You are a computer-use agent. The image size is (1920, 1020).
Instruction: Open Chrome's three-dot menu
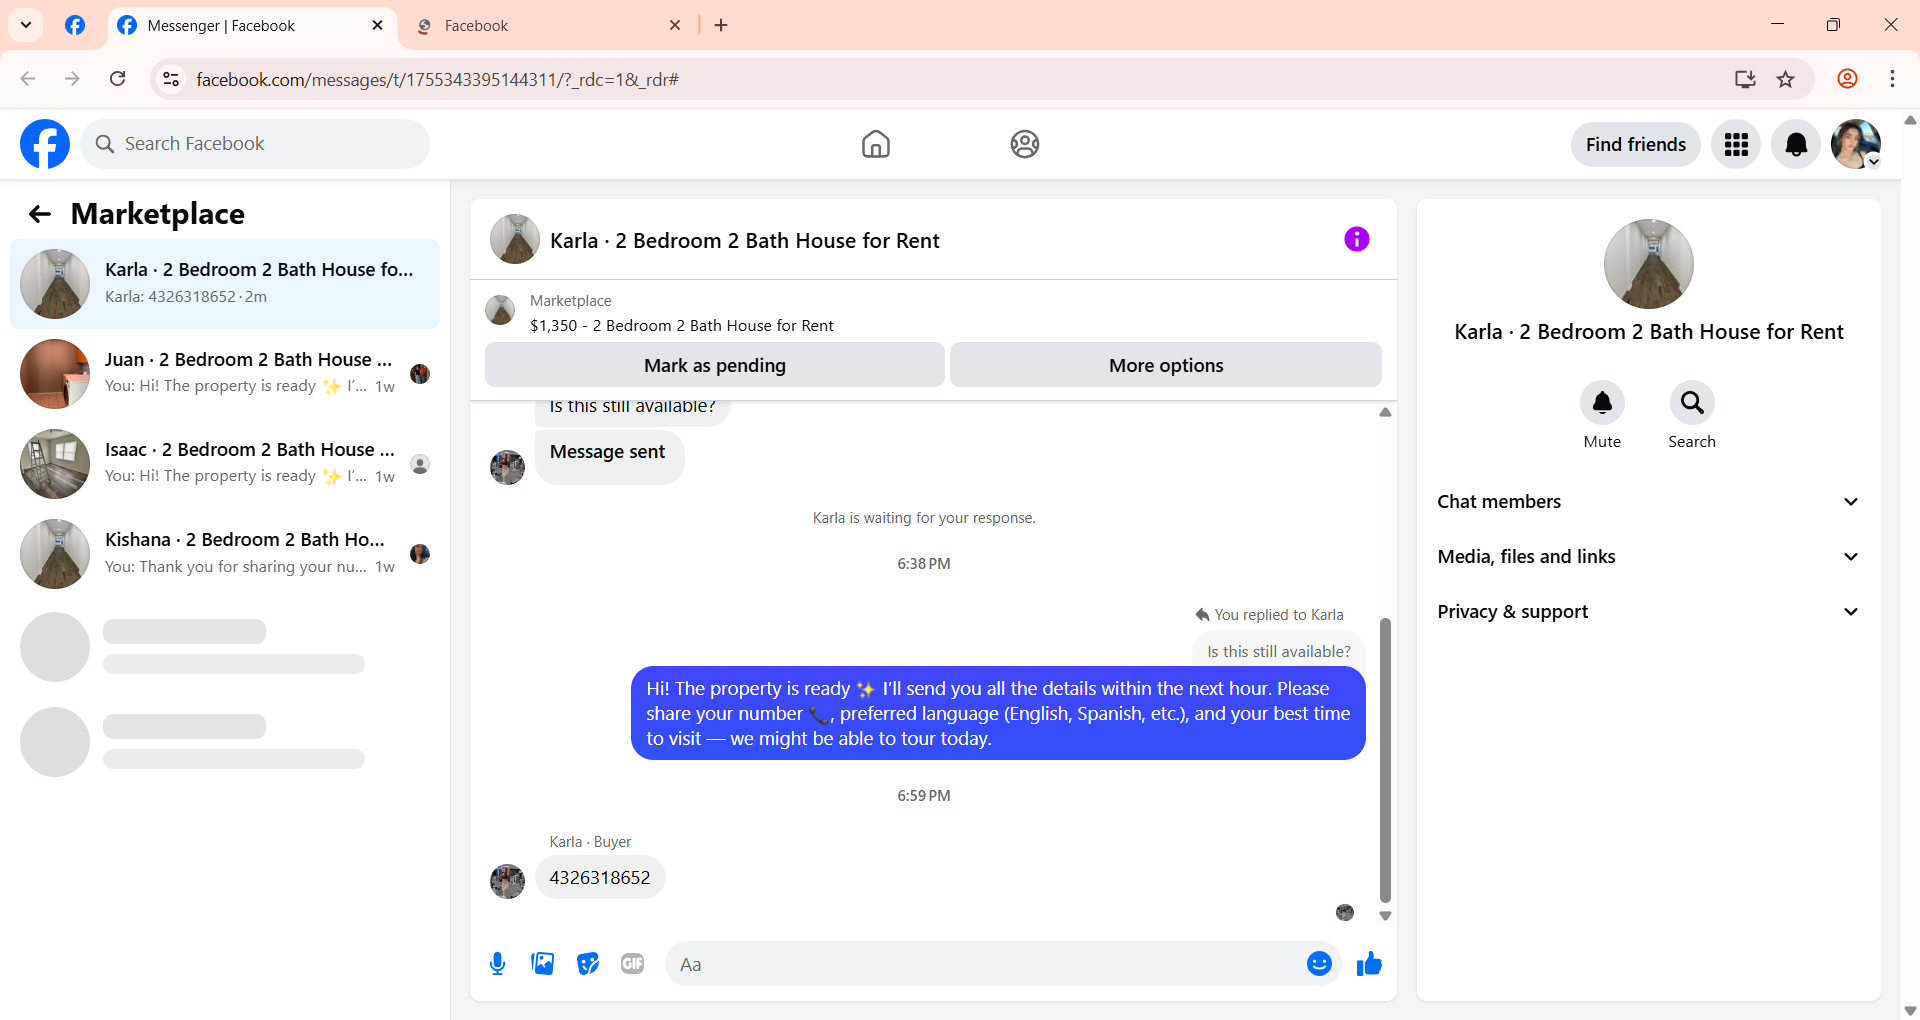1892,79
